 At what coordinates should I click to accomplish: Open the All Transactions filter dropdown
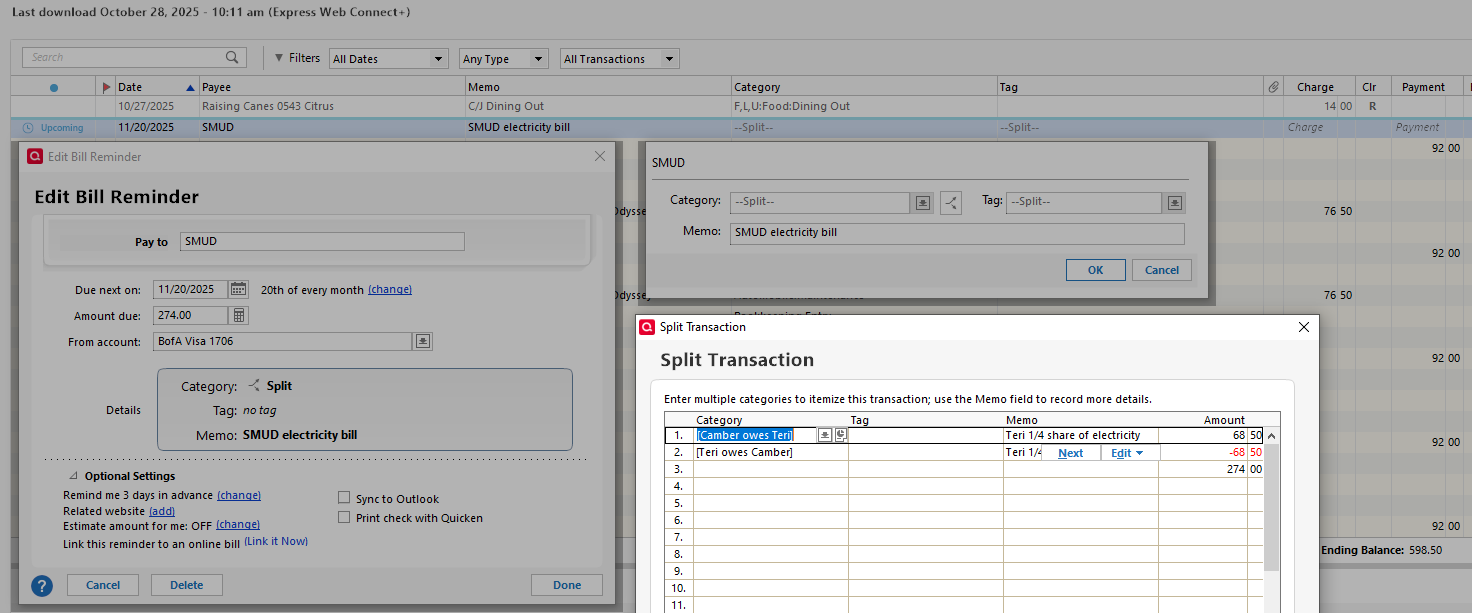pos(620,59)
